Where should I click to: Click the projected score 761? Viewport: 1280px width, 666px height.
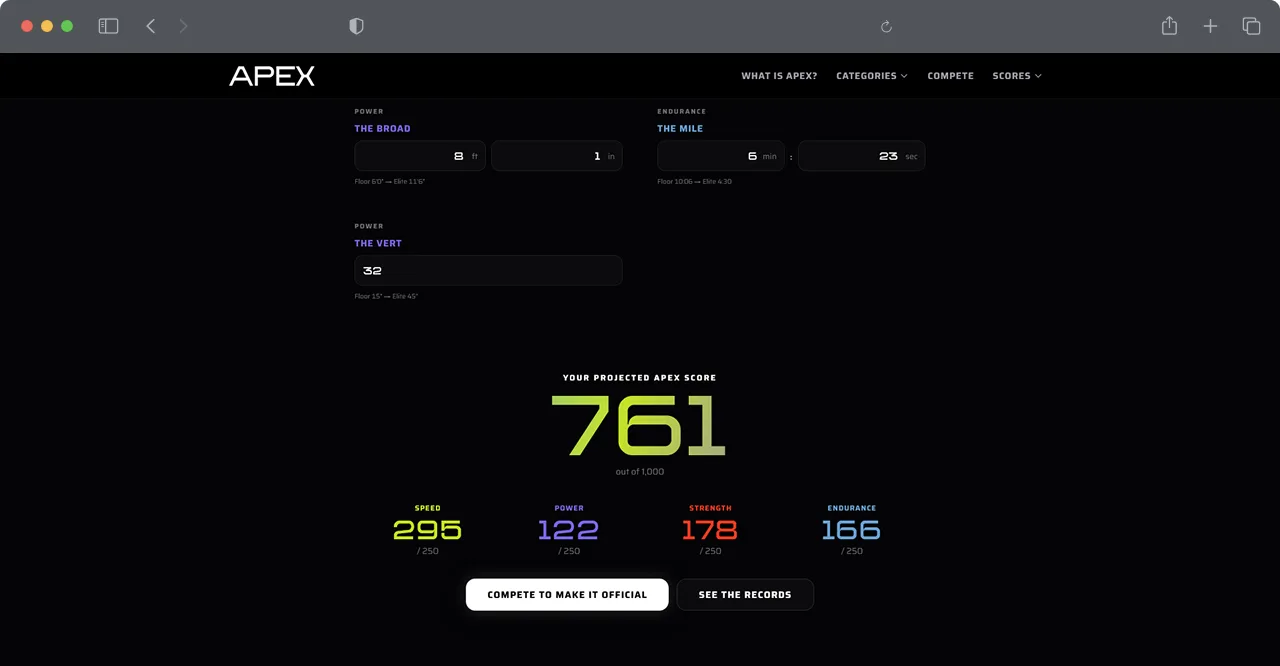(639, 426)
